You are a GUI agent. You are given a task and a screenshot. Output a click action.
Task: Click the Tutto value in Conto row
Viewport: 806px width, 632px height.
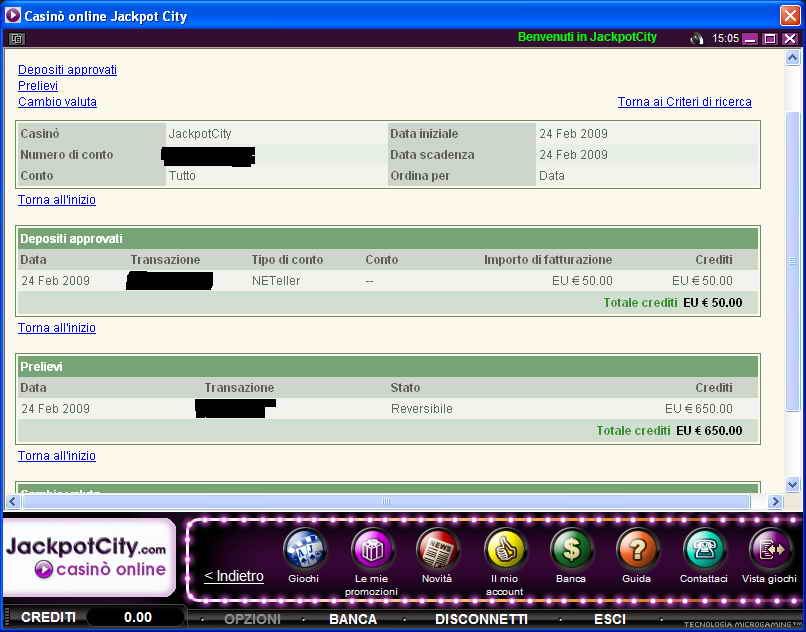(182, 176)
